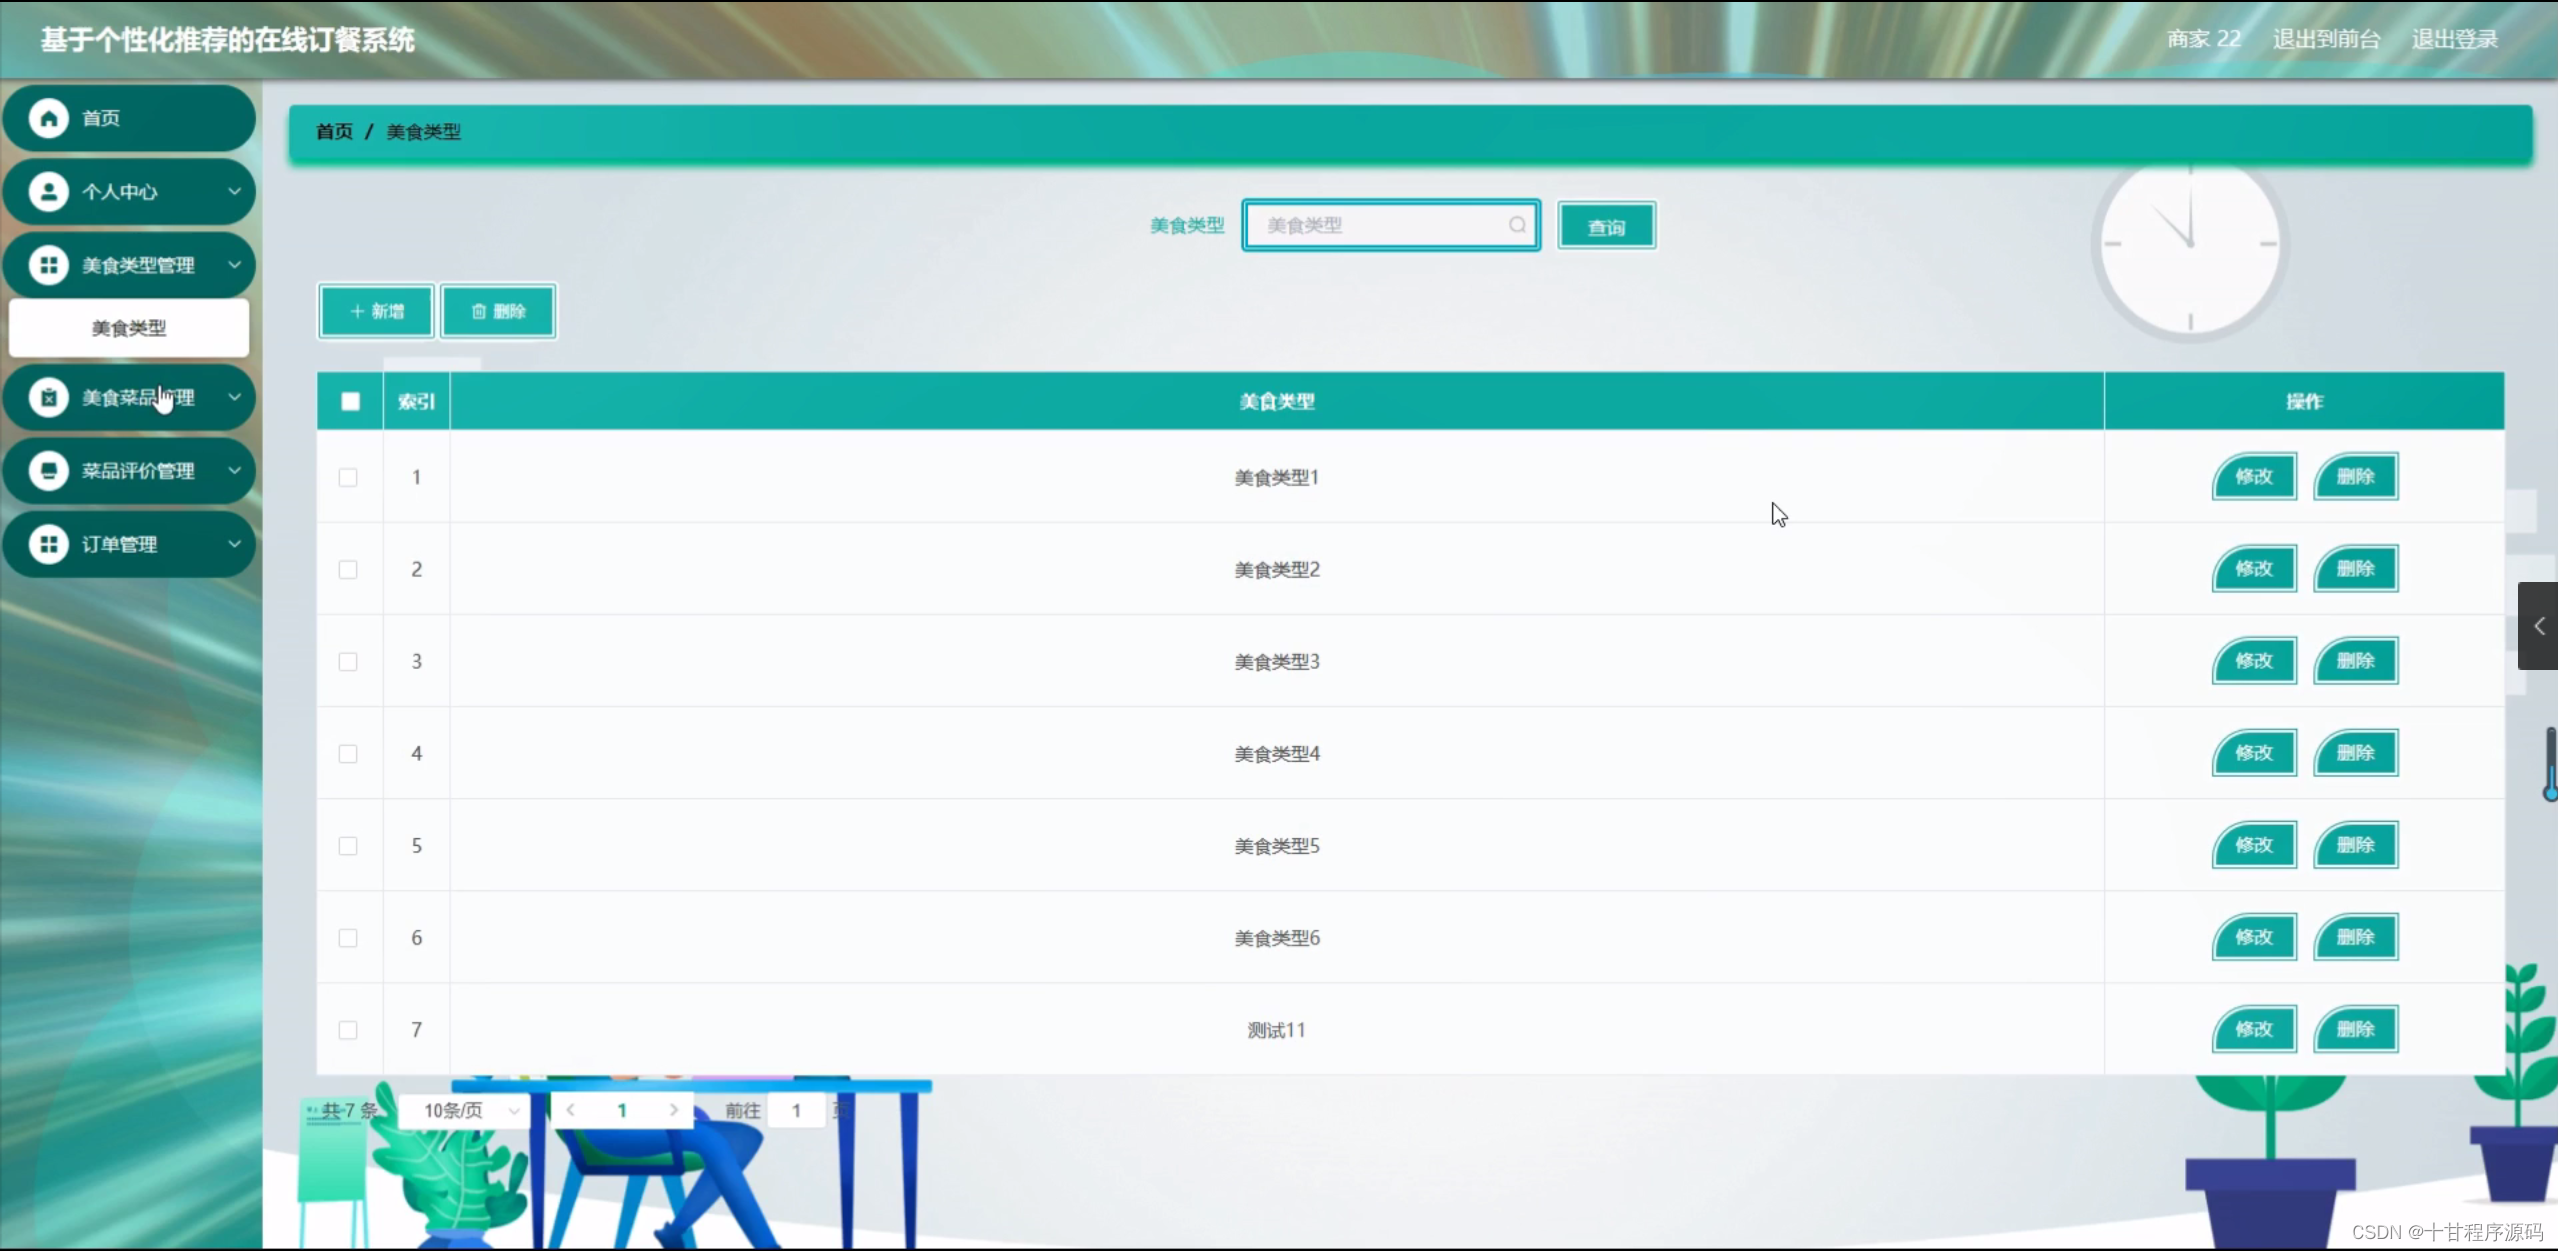Click the search magnifier icon in input

coord(1517,225)
